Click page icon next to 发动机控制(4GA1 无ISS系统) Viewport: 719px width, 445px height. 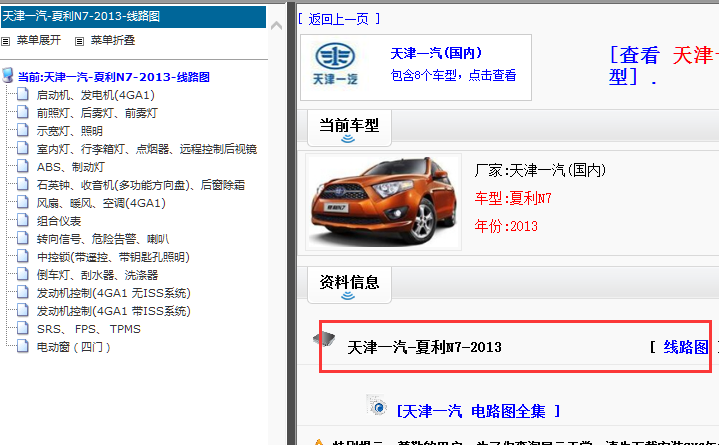pyautogui.click(x=22, y=292)
